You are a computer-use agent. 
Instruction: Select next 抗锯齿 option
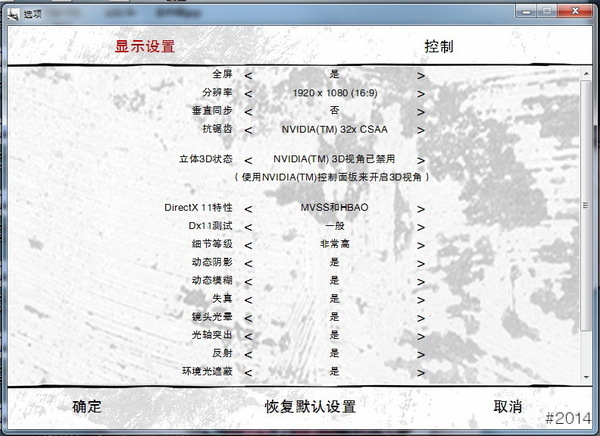(x=421, y=131)
